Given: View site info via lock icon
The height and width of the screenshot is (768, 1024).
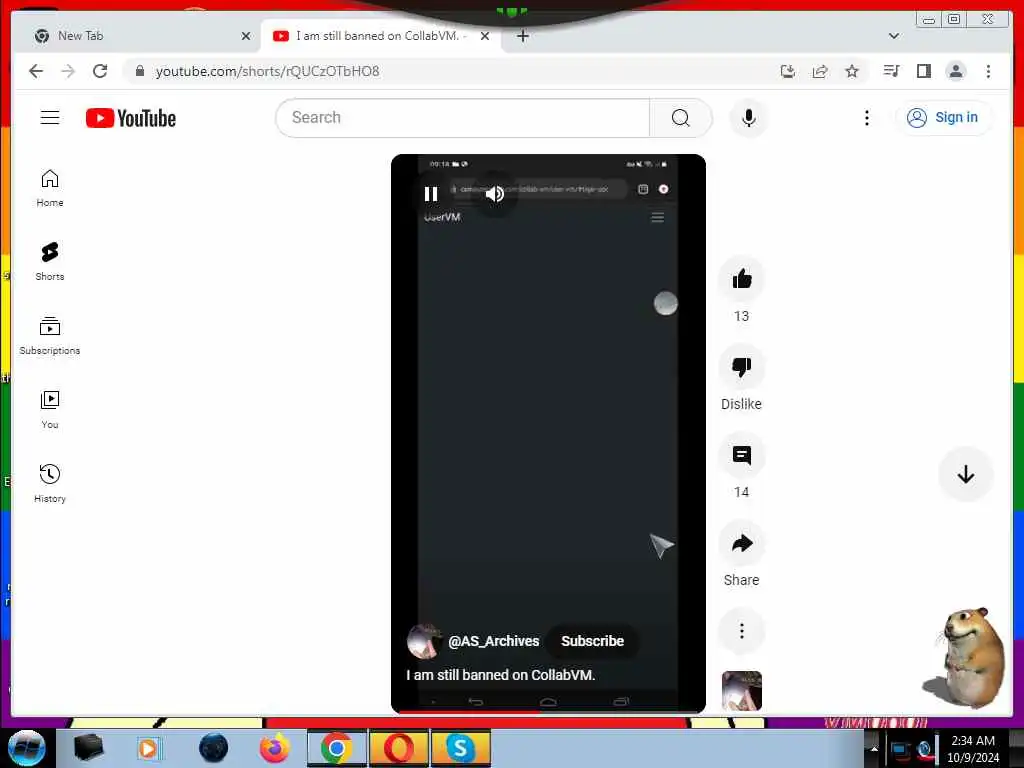Looking at the screenshot, I should [139, 71].
